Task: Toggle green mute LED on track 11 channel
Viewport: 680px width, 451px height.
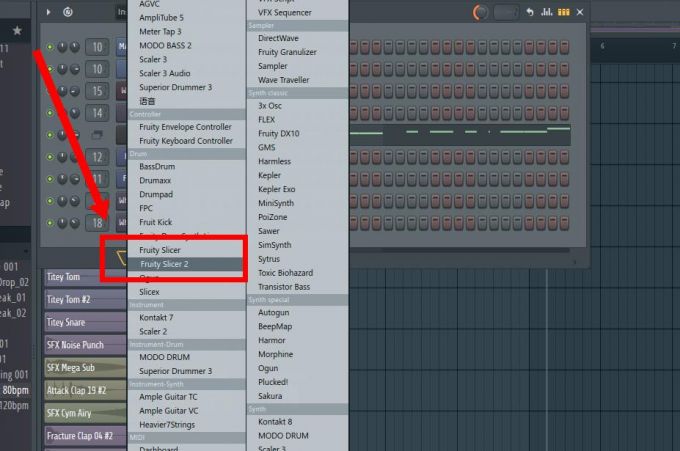Action: [50, 179]
